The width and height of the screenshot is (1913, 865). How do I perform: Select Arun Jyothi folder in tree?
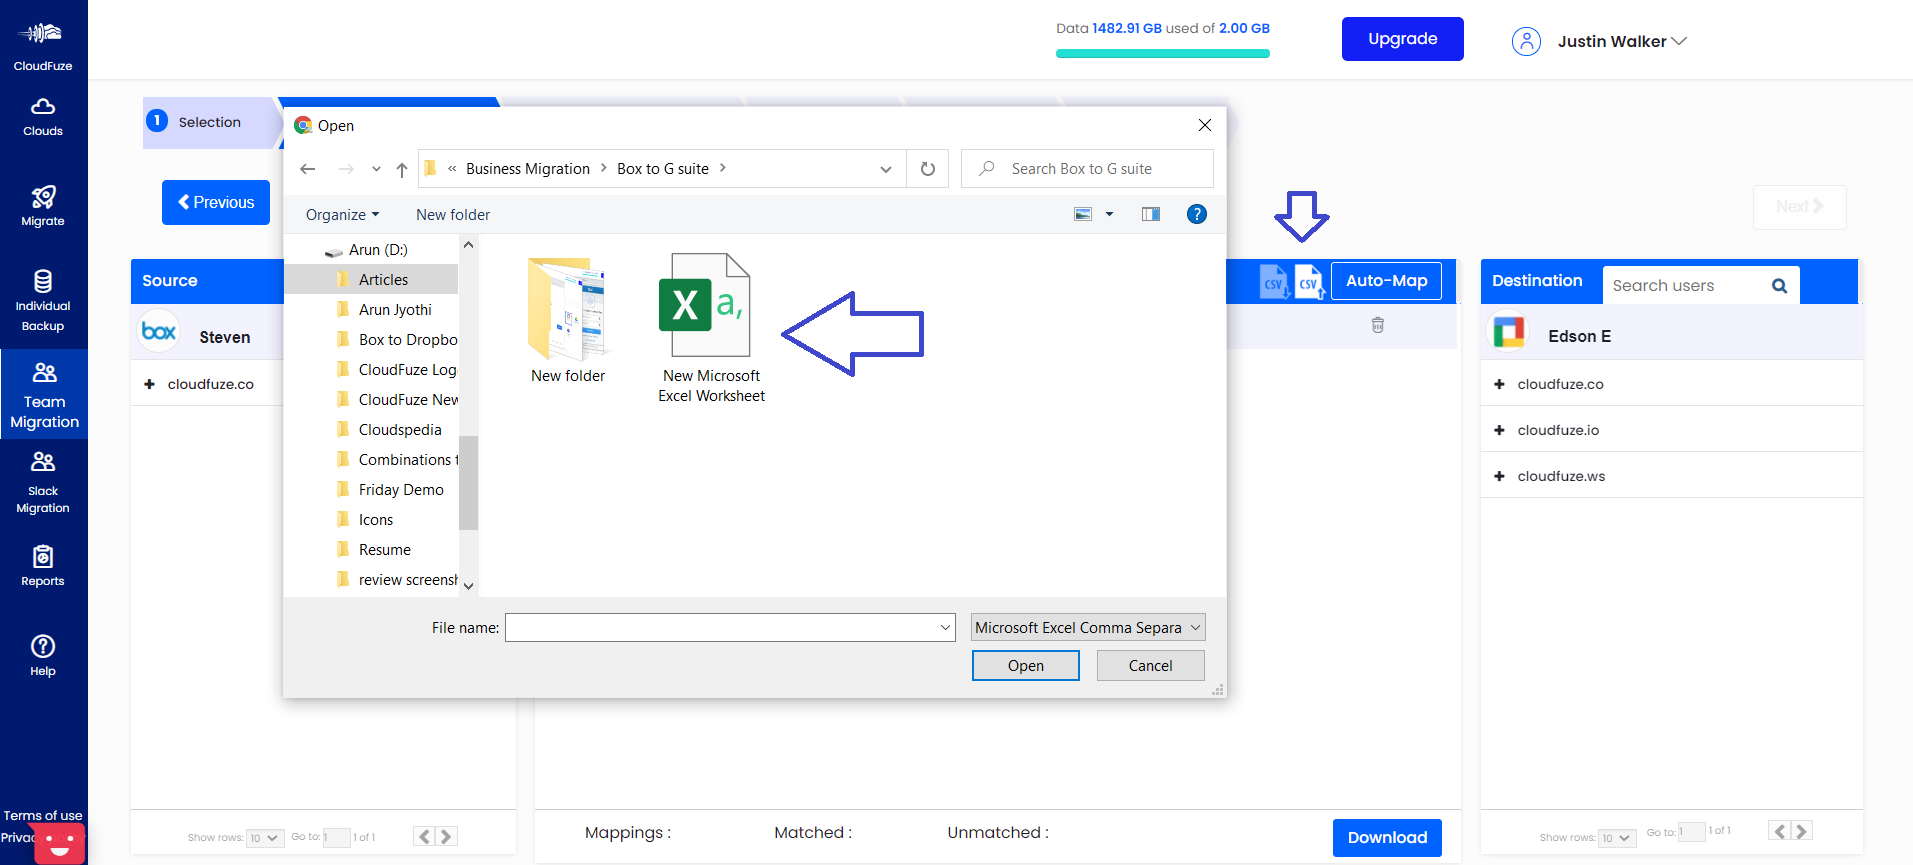(395, 310)
